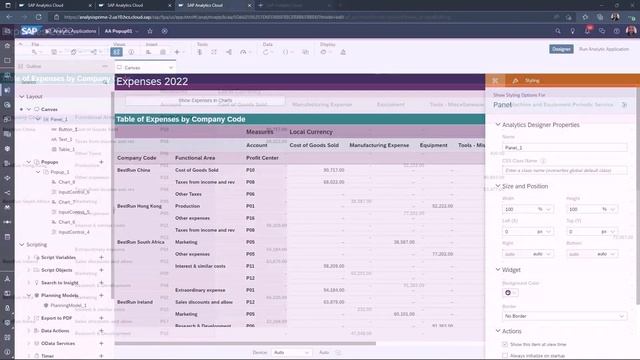Open the Width unit dropdown
The width and height of the screenshot is (640, 360).
pos(544,209)
